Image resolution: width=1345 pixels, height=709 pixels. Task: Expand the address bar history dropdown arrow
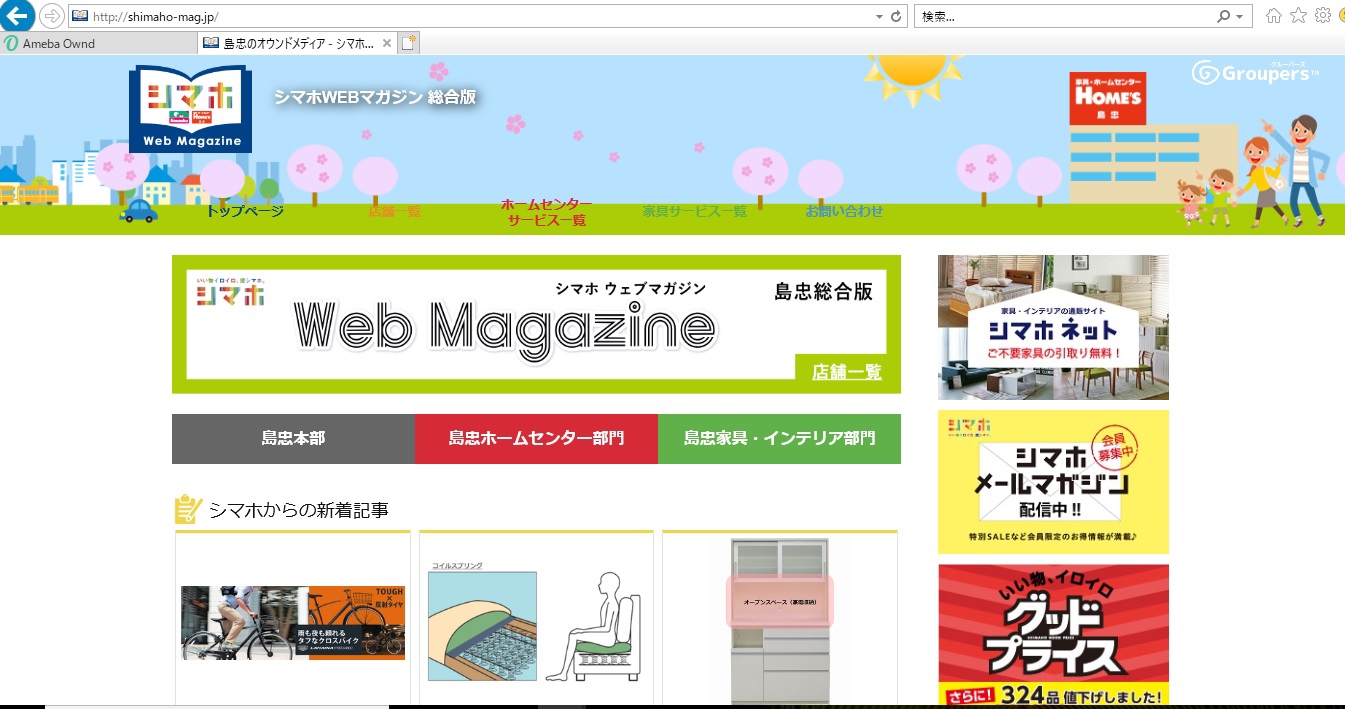point(879,17)
